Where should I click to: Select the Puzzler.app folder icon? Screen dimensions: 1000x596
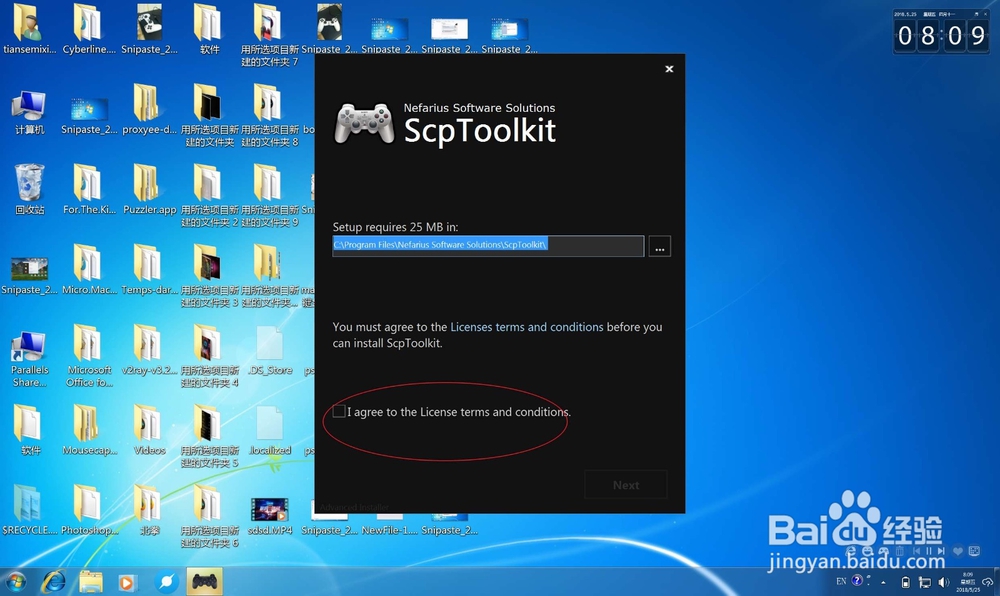tap(149, 190)
